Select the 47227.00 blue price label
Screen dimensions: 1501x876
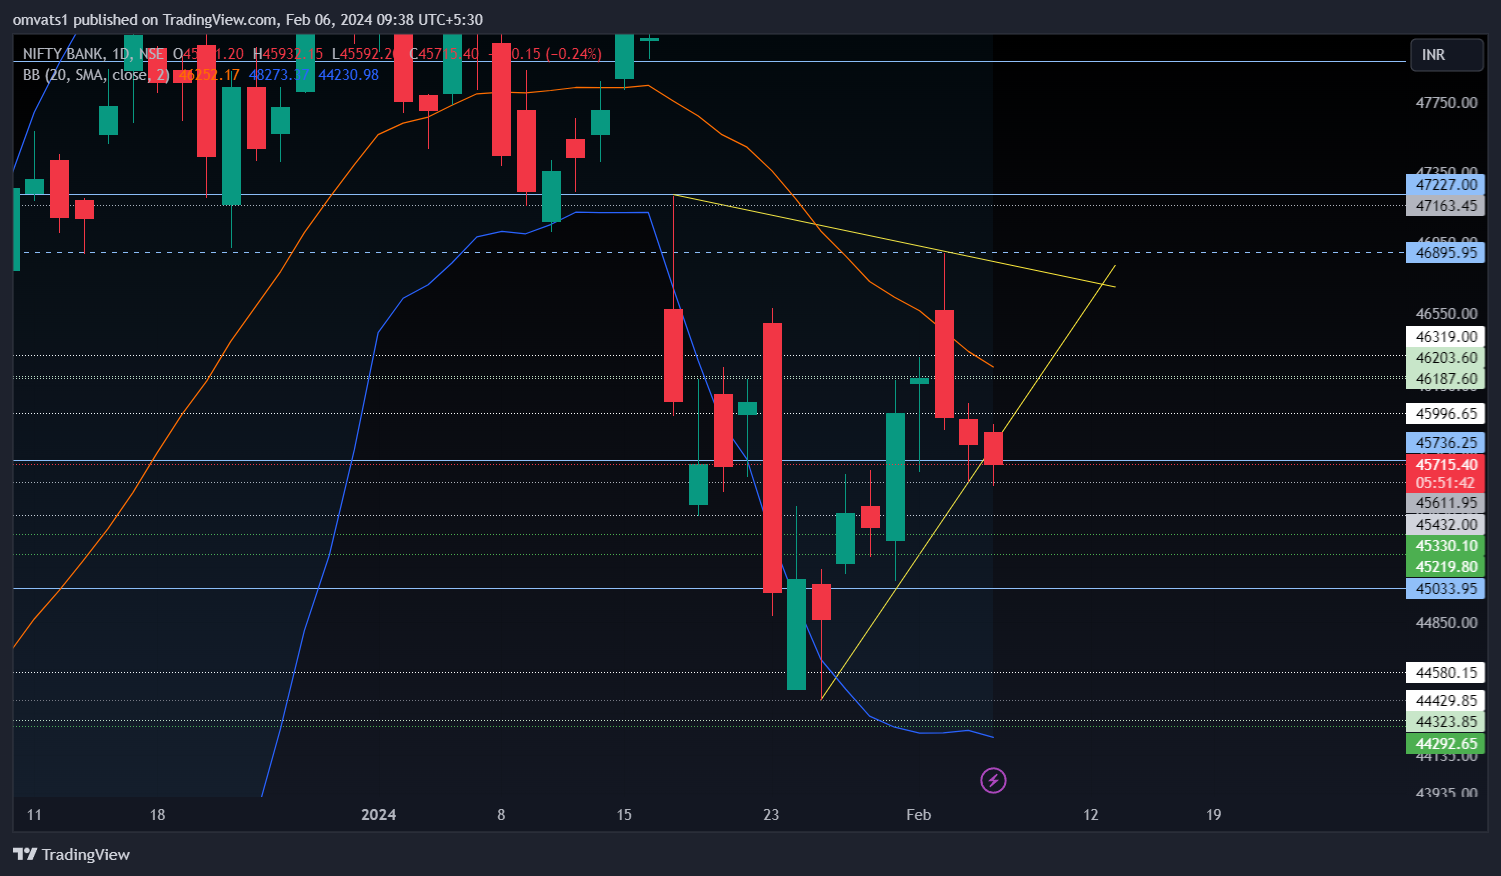(x=1445, y=185)
